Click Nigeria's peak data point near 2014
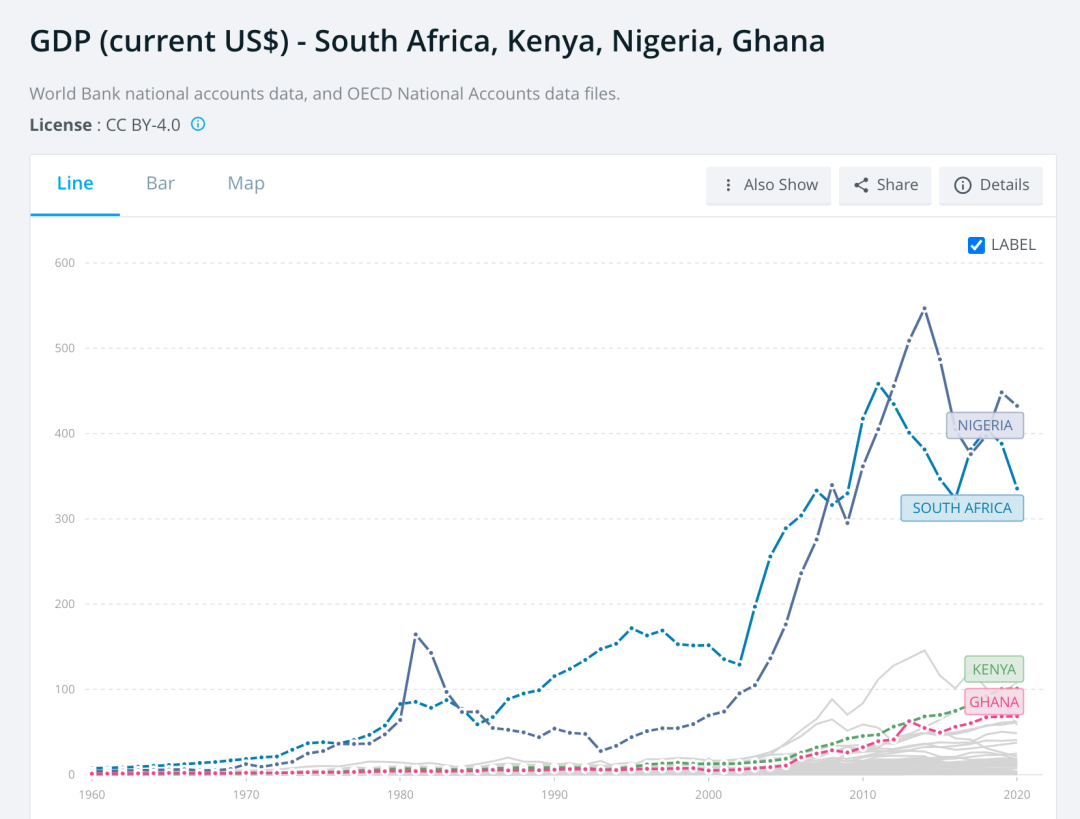 click(x=924, y=308)
